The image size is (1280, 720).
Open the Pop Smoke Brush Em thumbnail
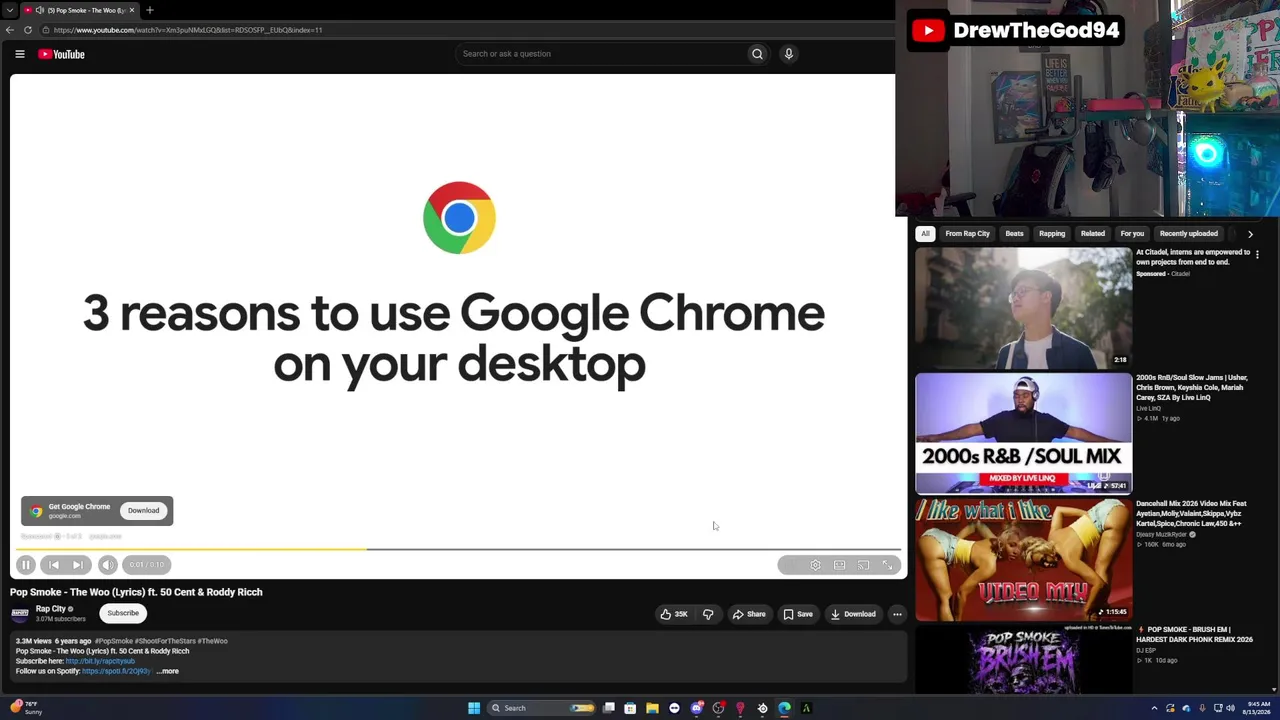[x=1023, y=660]
